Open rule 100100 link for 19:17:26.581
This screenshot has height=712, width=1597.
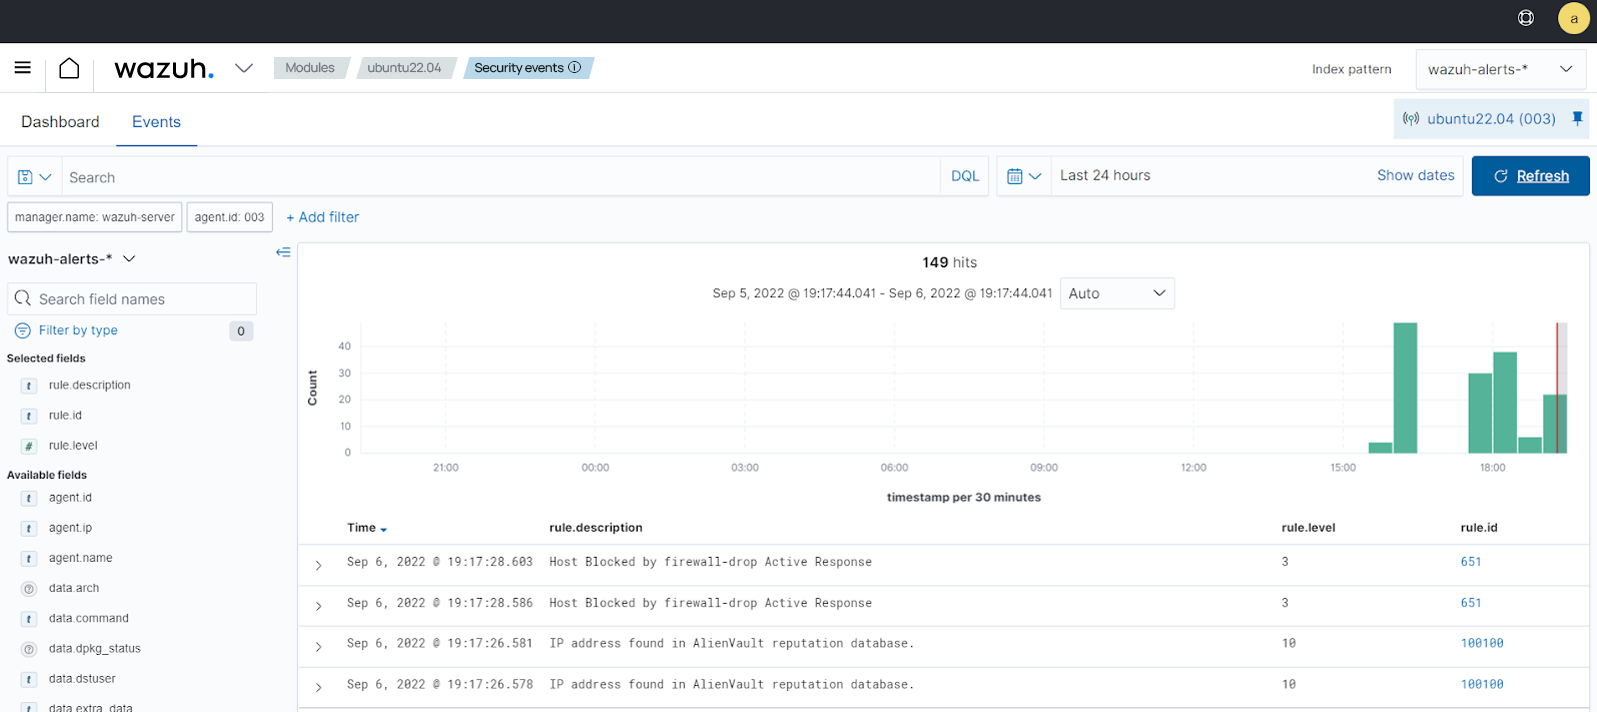pos(1482,643)
